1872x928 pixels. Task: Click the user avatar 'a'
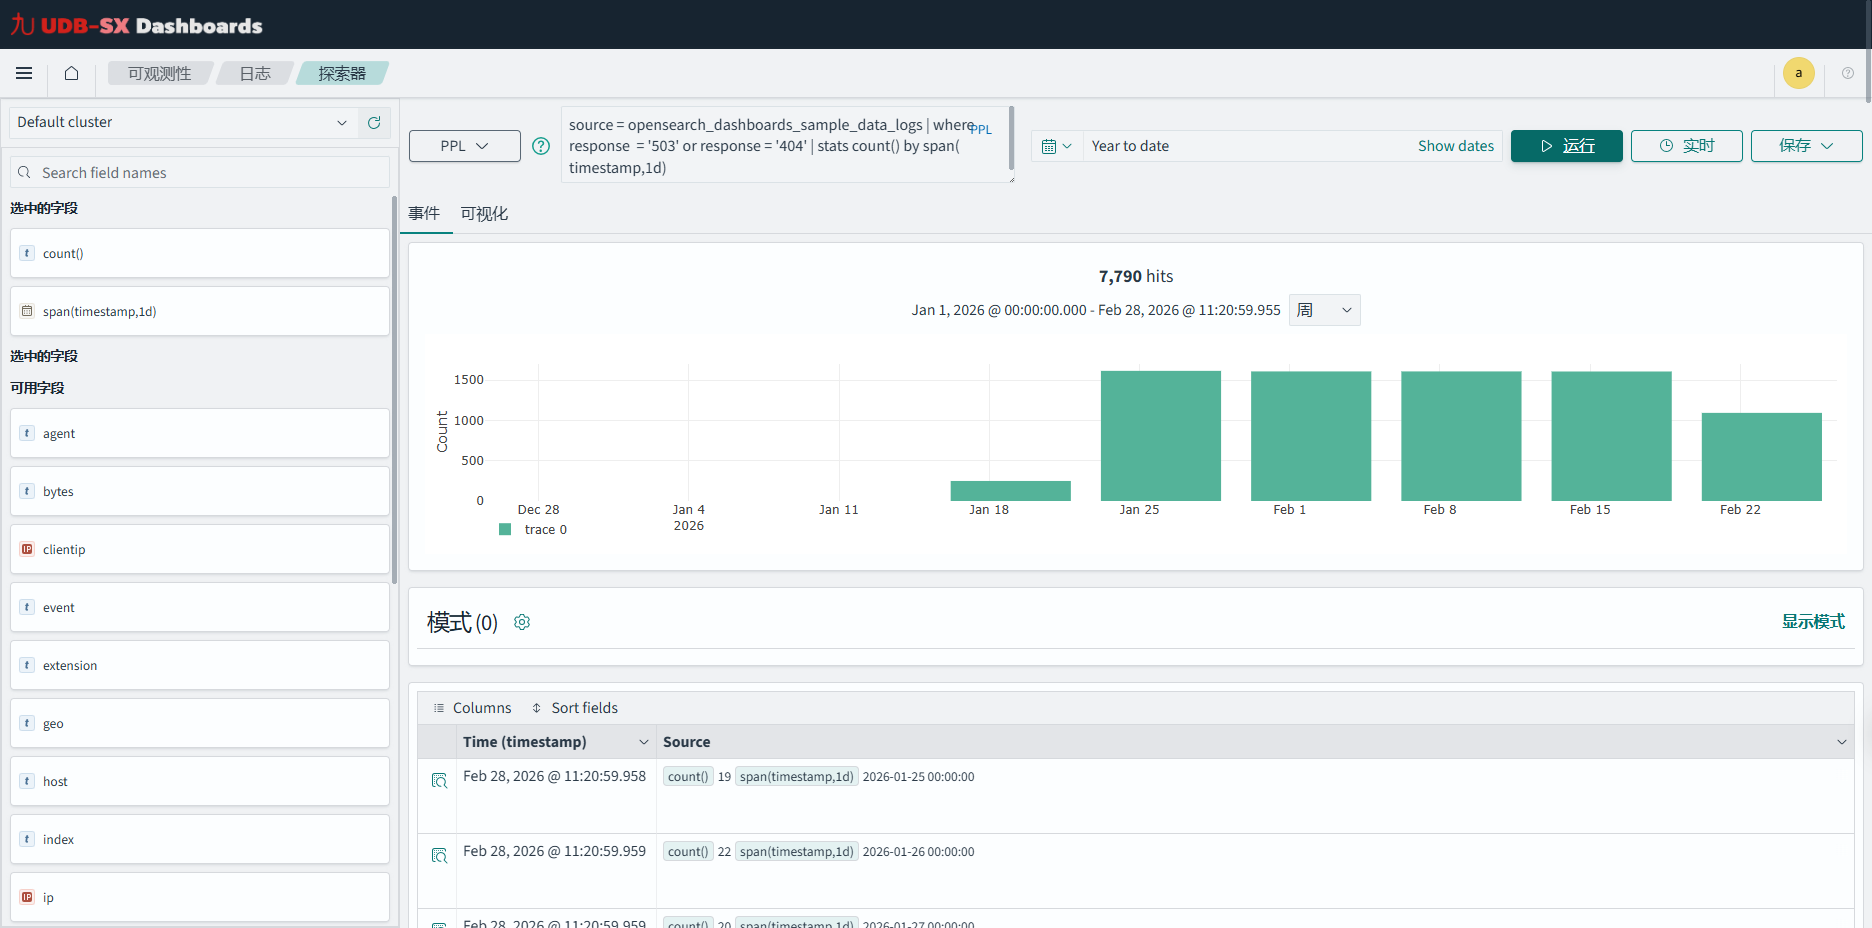point(1798,73)
